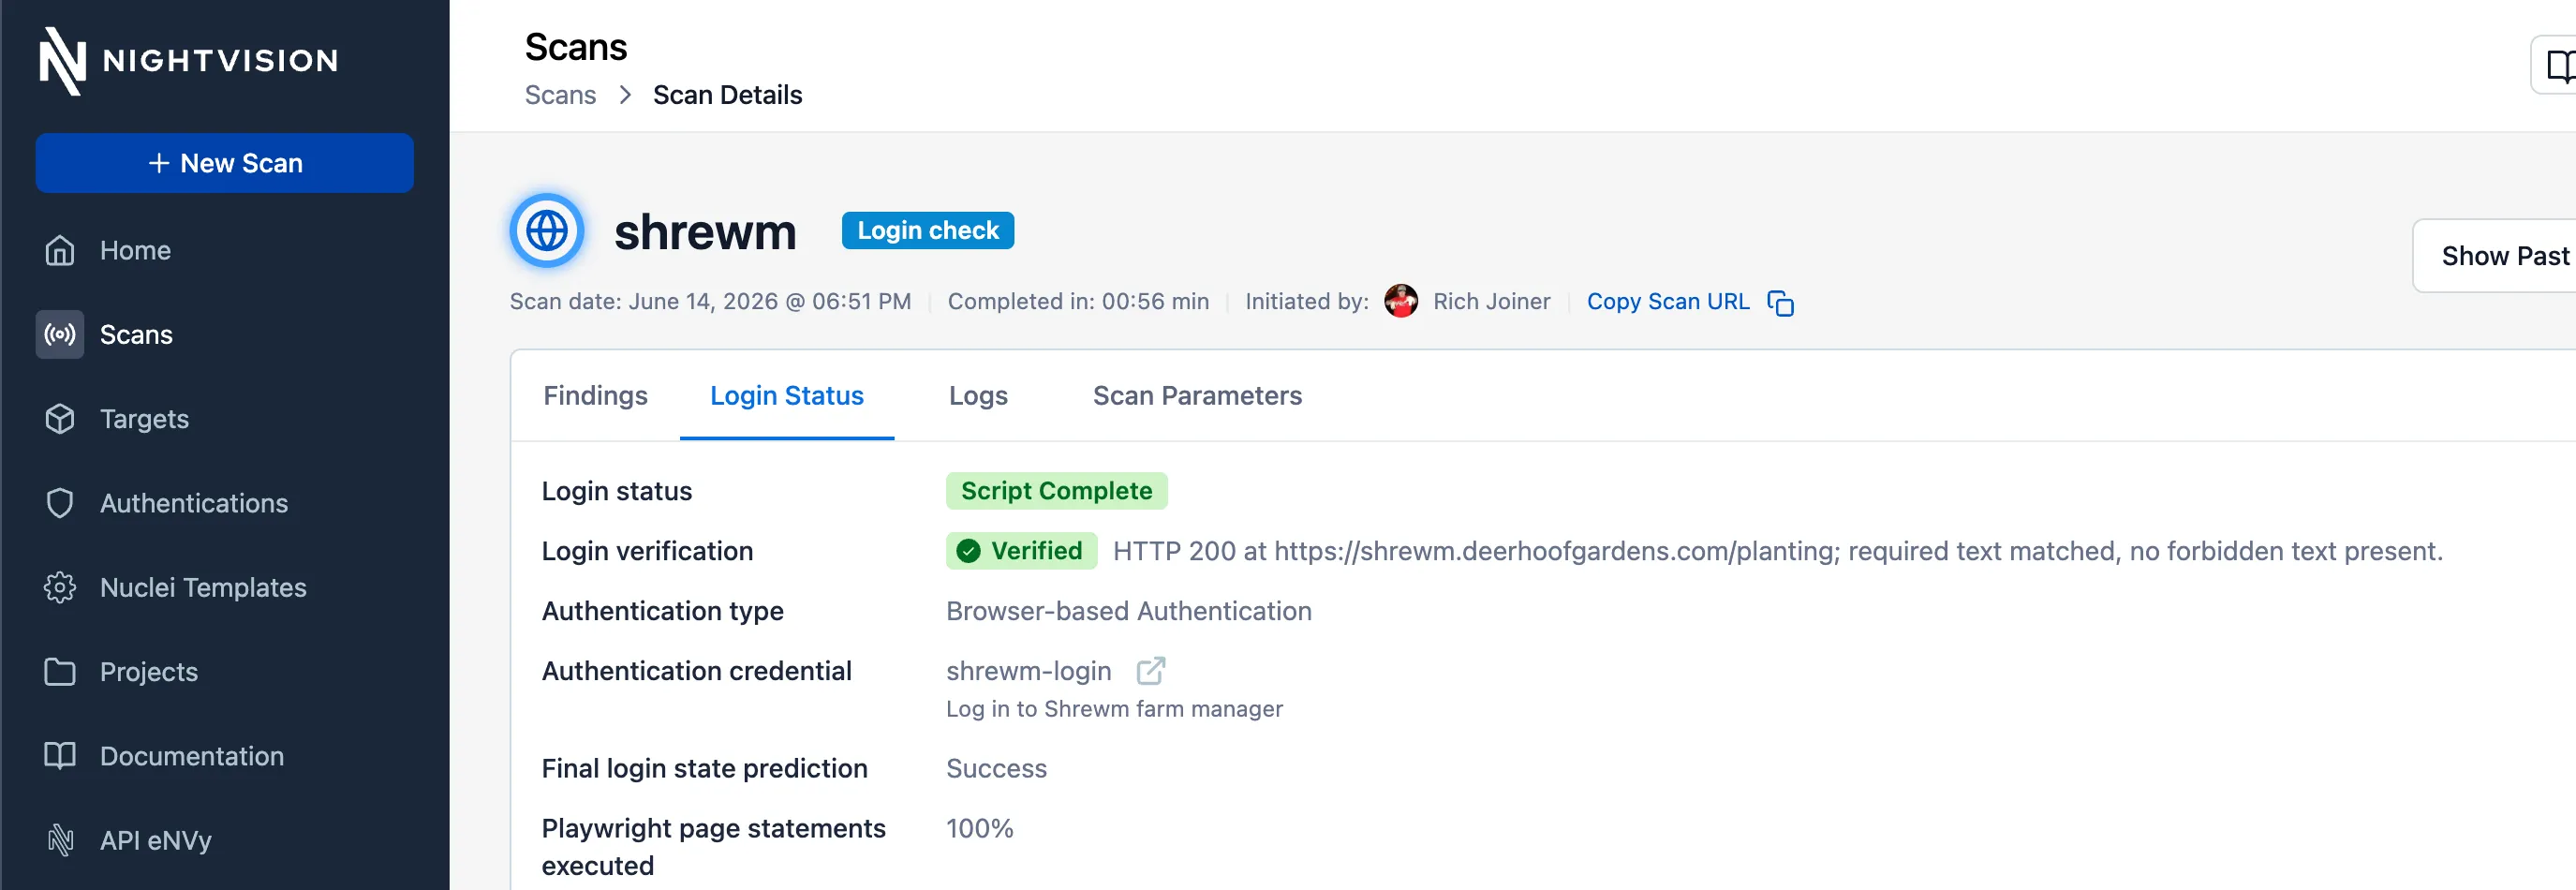Image resolution: width=2576 pixels, height=890 pixels.
Task: Click the Script Complete status badge
Action: pyautogui.click(x=1056, y=491)
